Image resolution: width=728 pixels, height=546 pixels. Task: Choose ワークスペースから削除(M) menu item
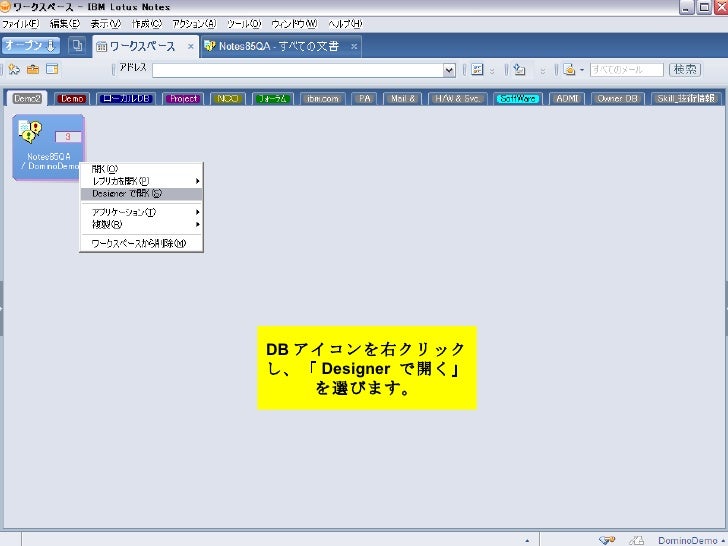click(x=141, y=243)
